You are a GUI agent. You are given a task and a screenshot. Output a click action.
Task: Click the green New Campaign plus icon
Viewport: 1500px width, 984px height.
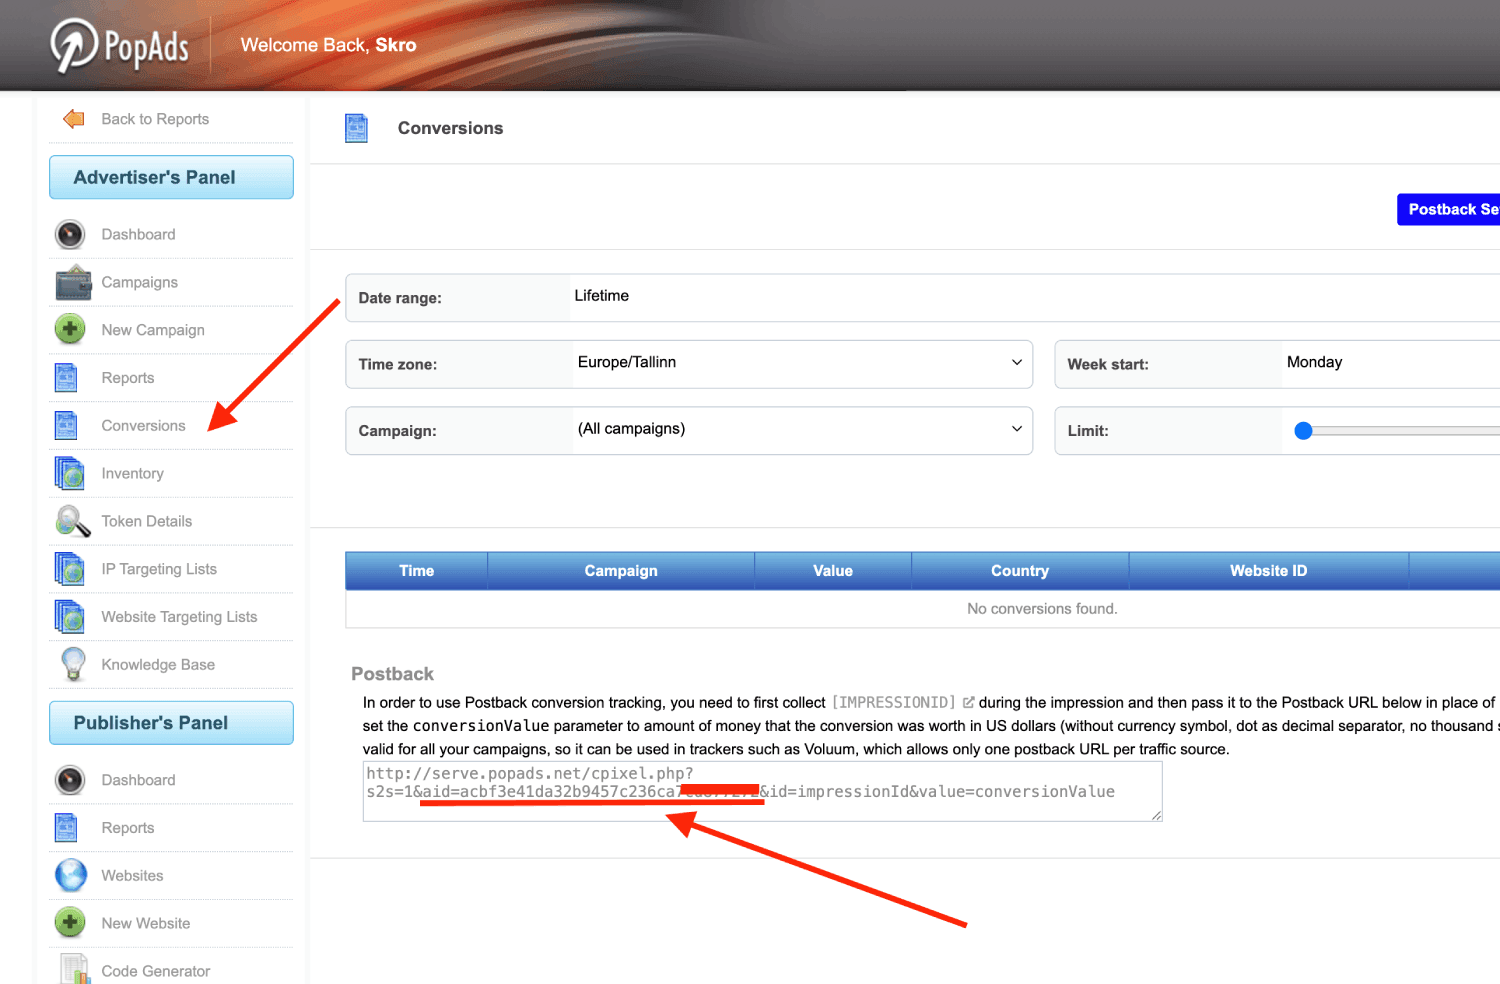(x=70, y=329)
